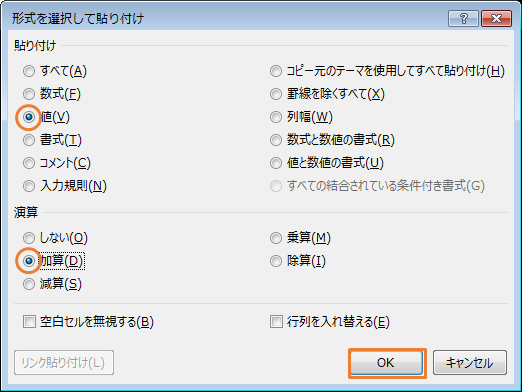This screenshot has width=522, height=392.
Task: Confirm with the OK button
Action: click(x=387, y=363)
